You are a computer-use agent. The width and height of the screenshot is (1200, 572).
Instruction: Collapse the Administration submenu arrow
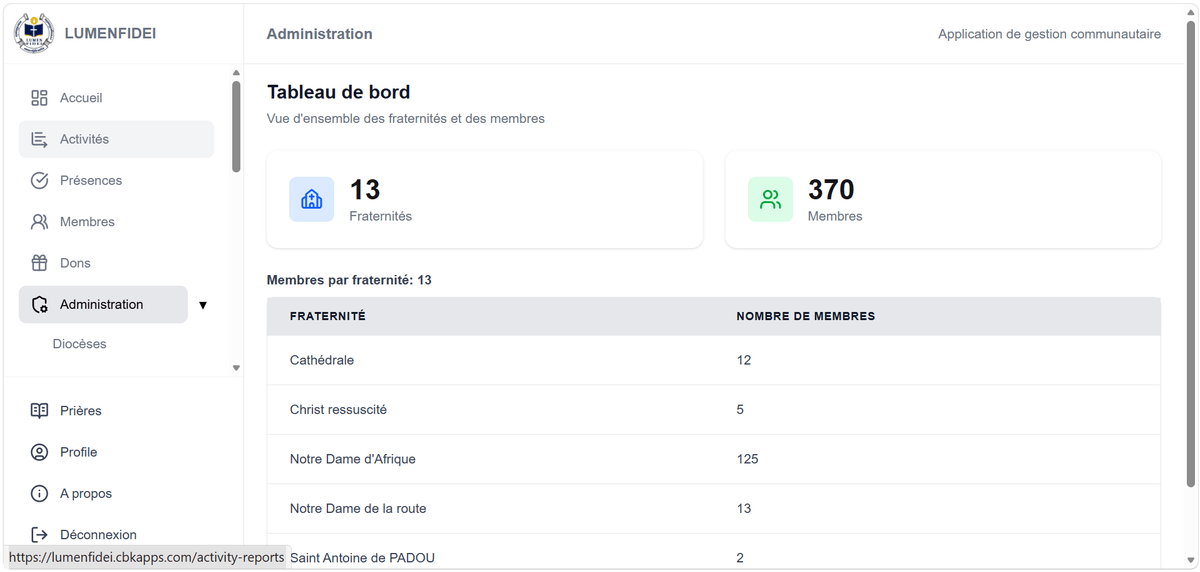pyautogui.click(x=203, y=305)
